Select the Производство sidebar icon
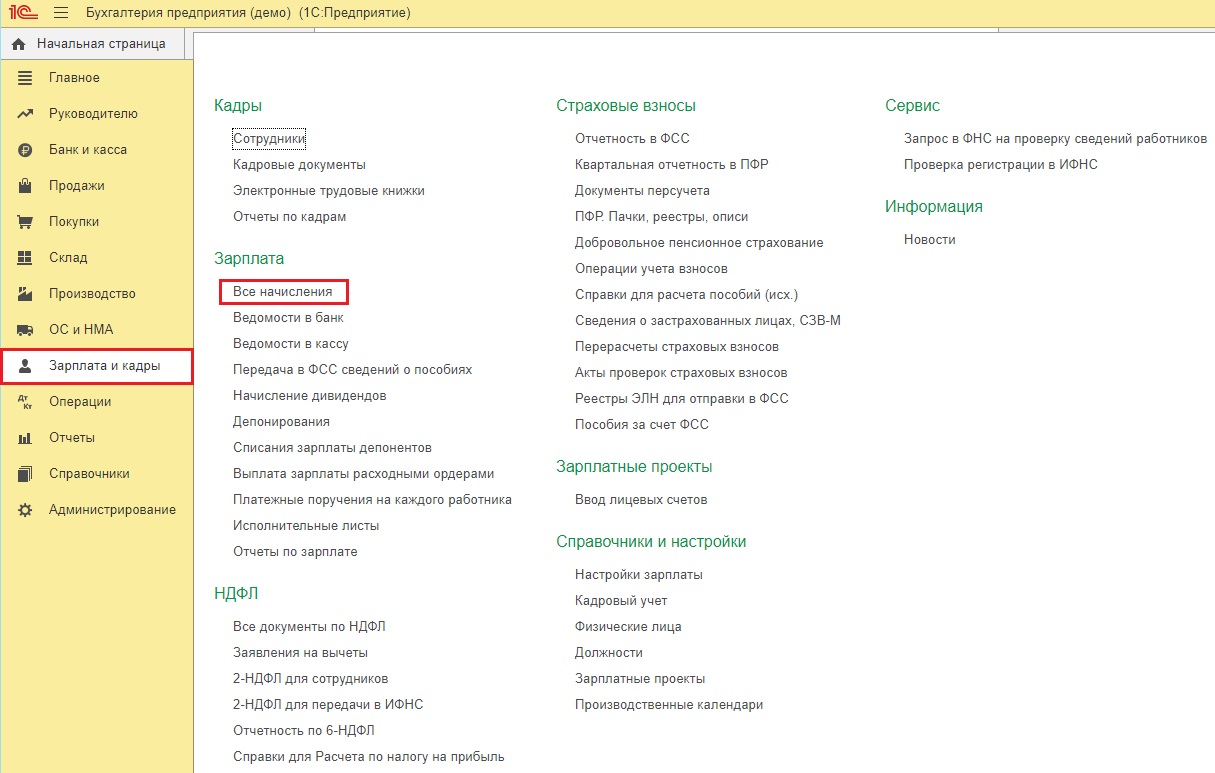1215x773 pixels. coord(24,293)
